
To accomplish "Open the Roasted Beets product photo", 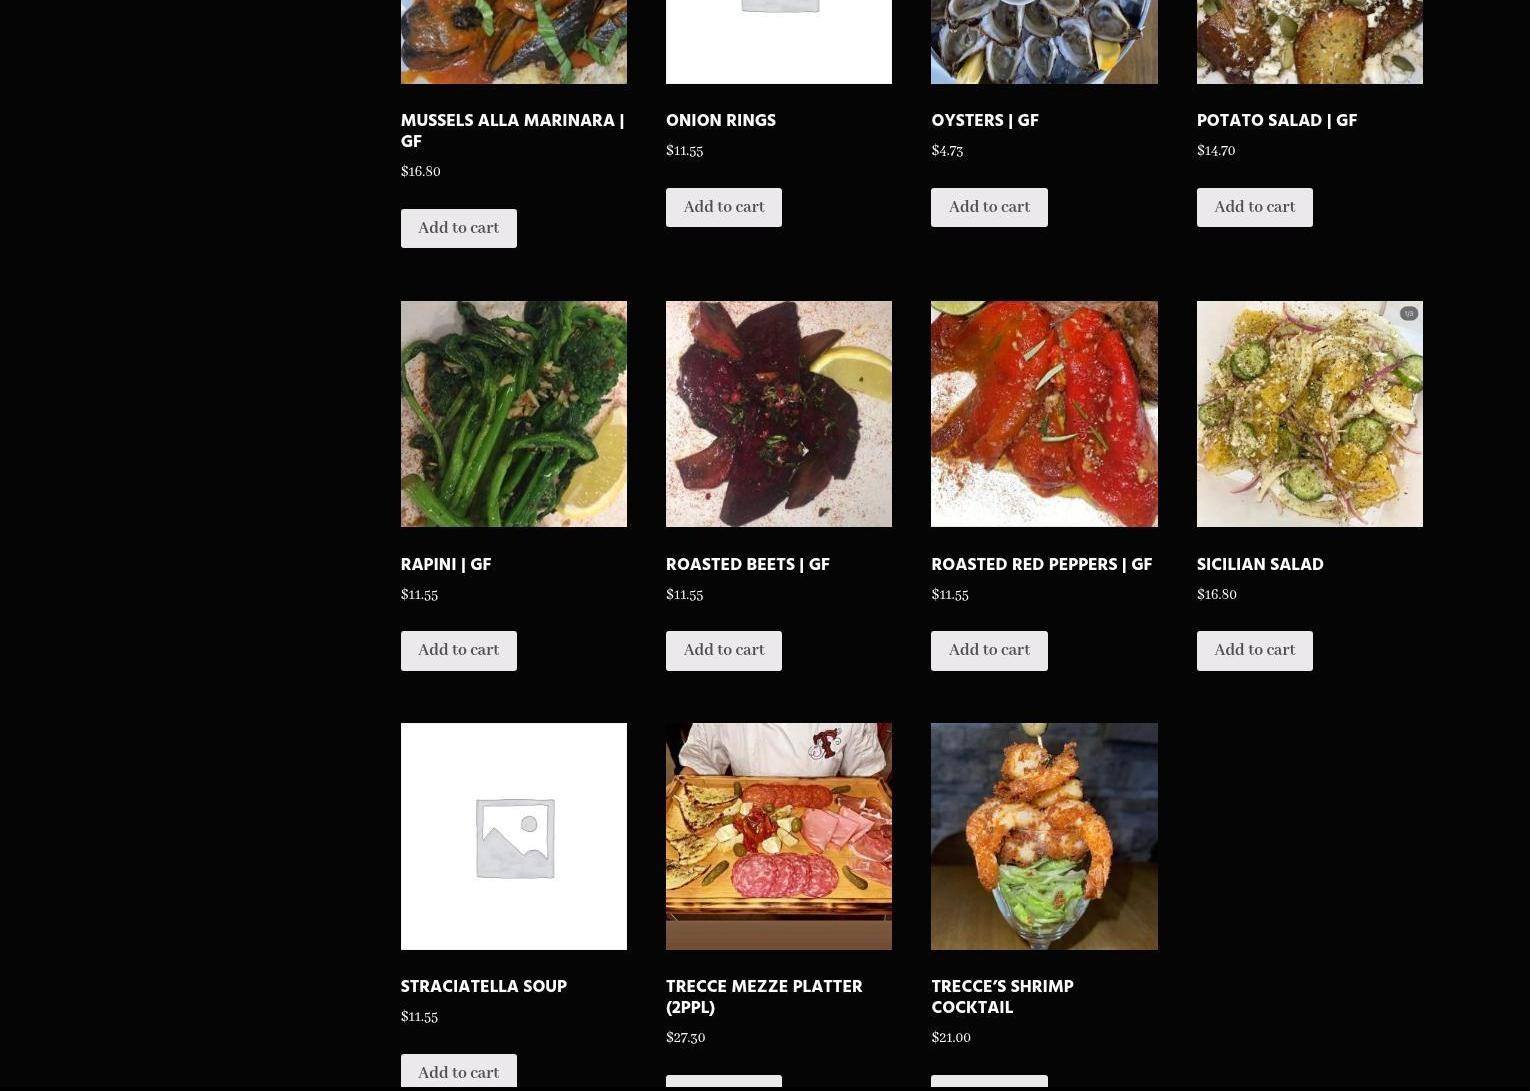I will coord(779,414).
